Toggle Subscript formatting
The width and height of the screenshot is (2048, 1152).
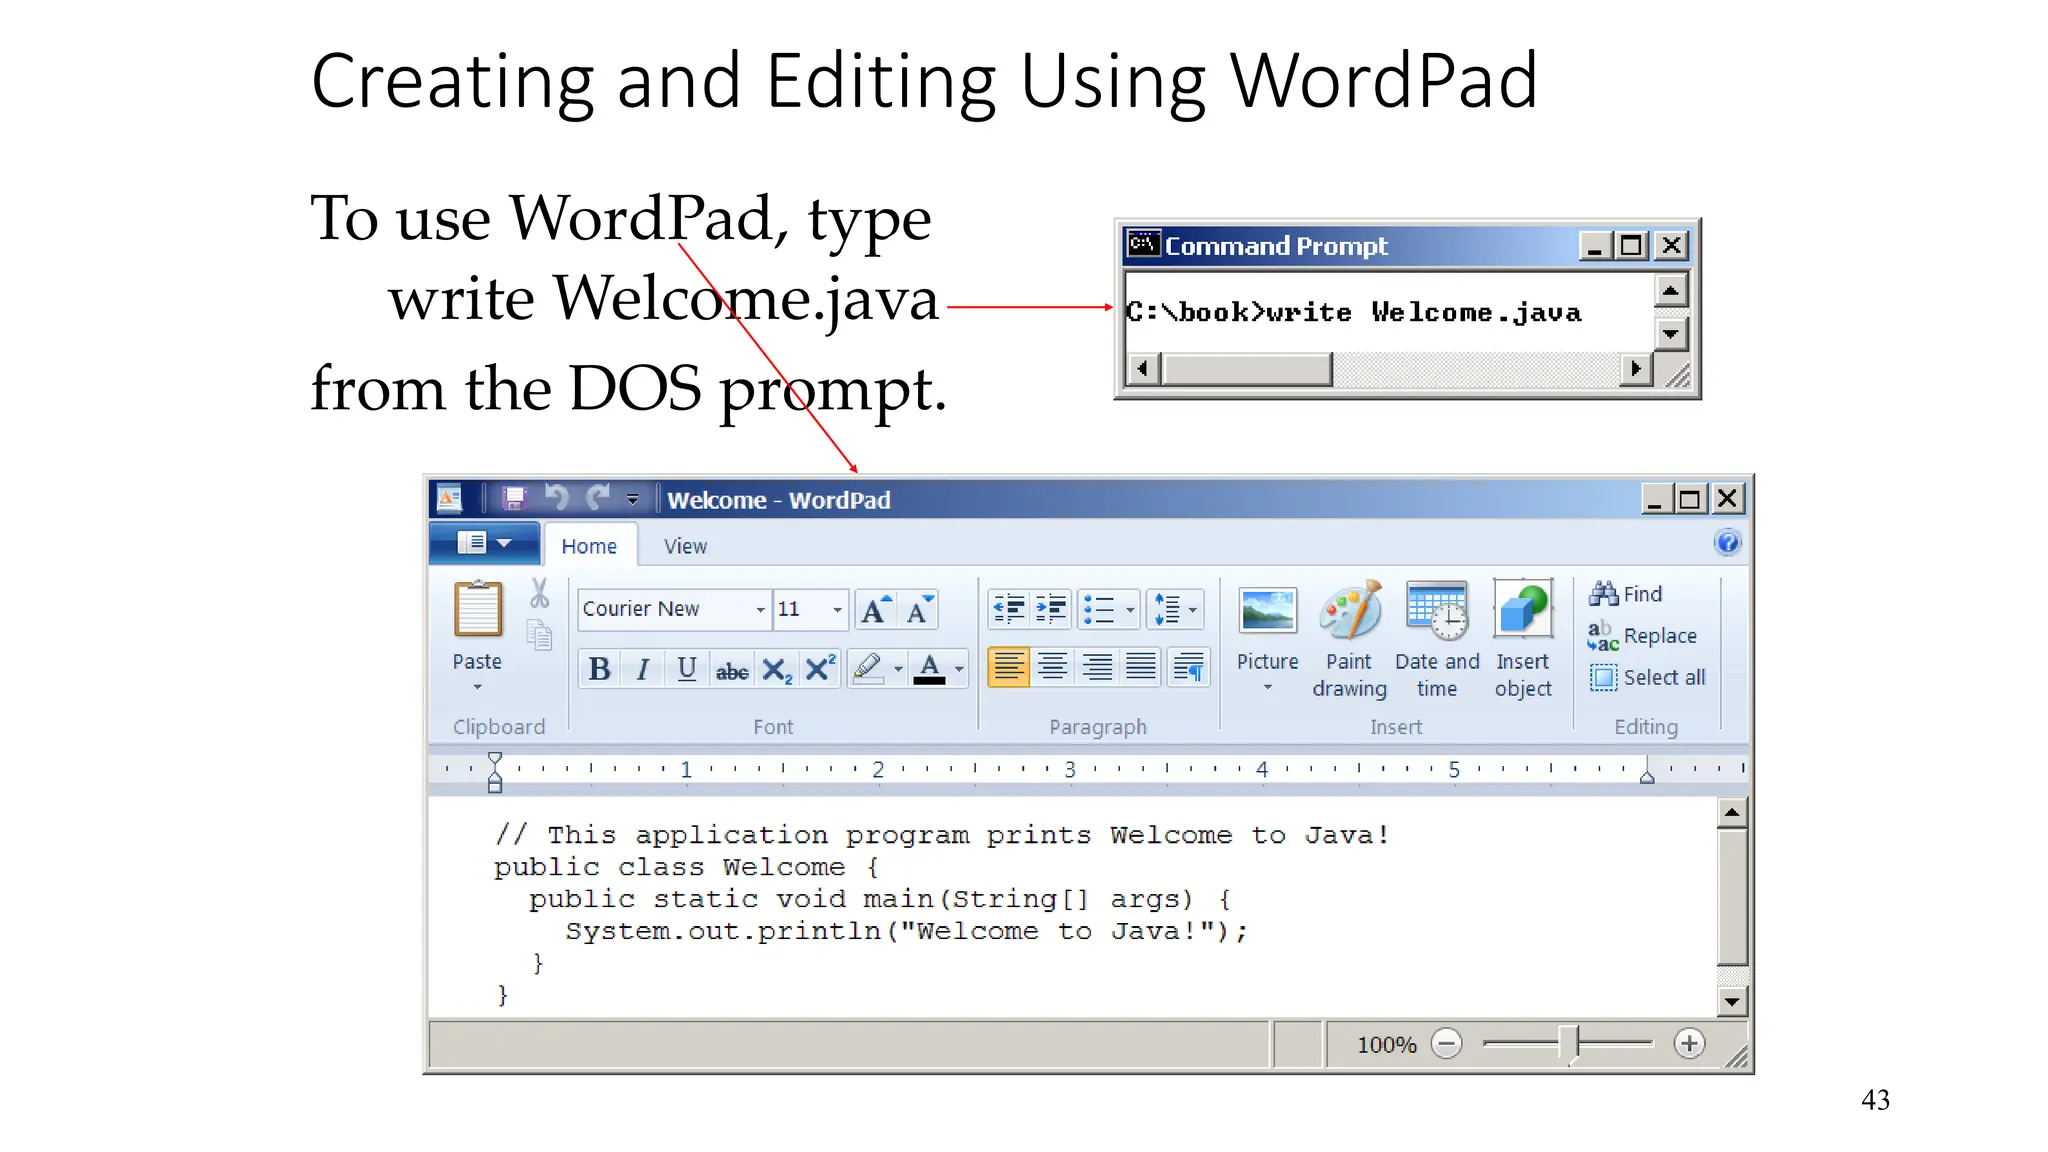[776, 669]
